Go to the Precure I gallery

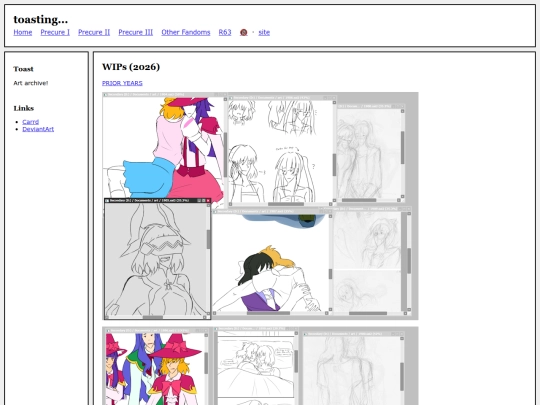55,32
